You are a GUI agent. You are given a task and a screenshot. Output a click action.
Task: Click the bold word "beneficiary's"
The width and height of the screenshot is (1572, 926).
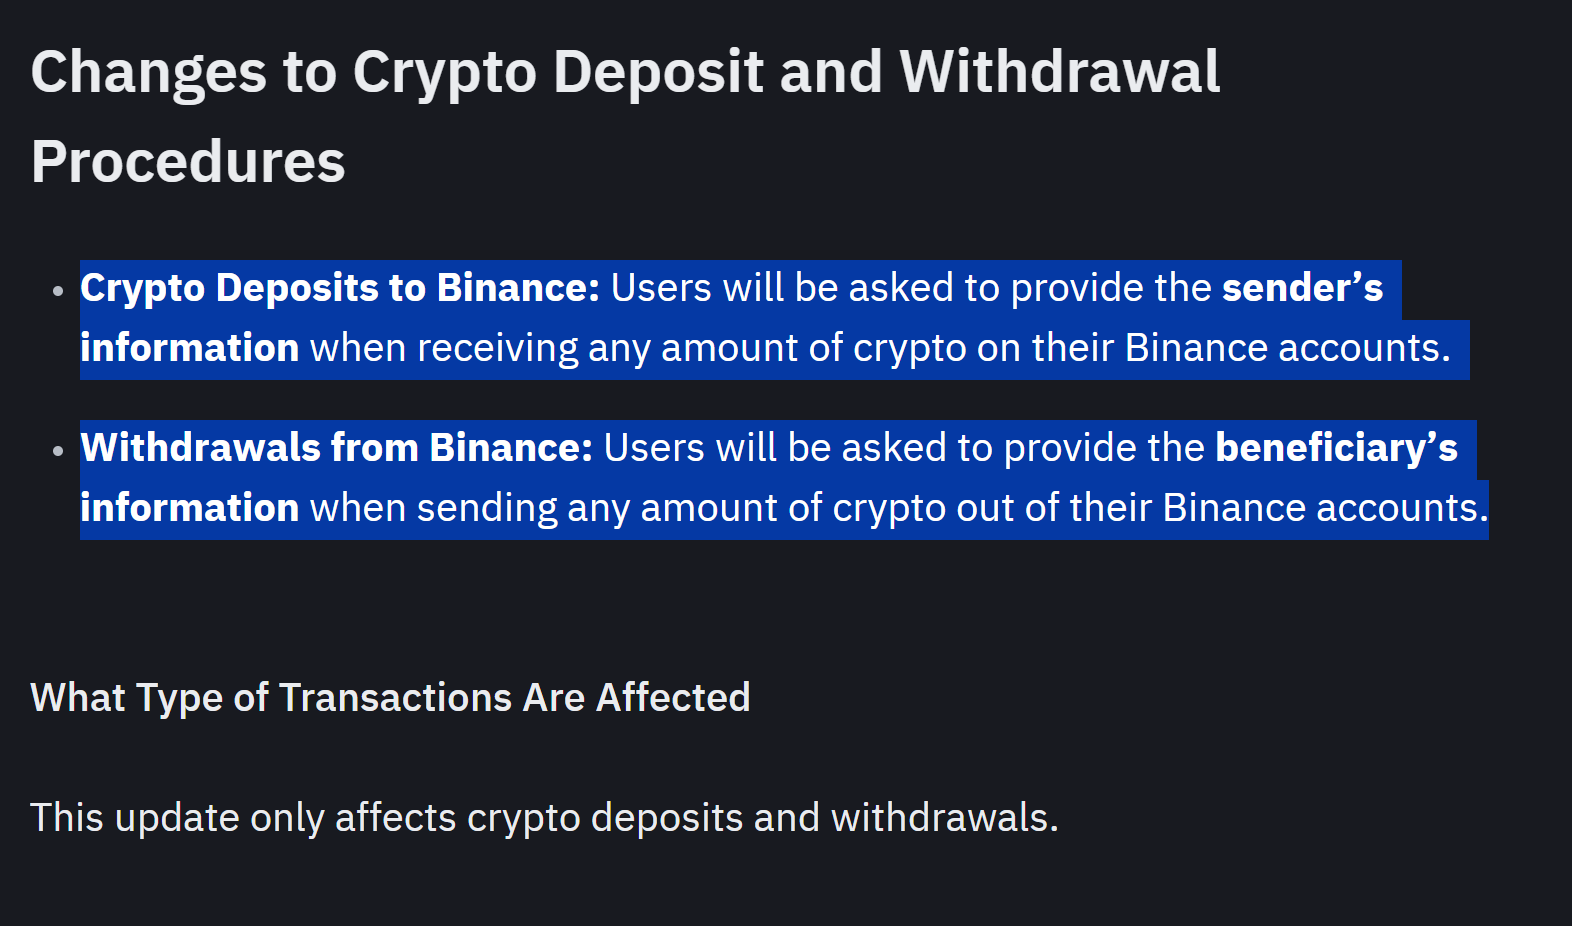pyautogui.click(x=1336, y=448)
